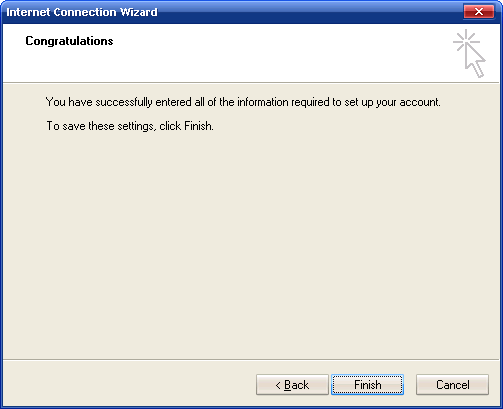The width and height of the screenshot is (503, 409).
Task: Click the gray arrow pointer of header icon
Action: click(x=475, y=61)
